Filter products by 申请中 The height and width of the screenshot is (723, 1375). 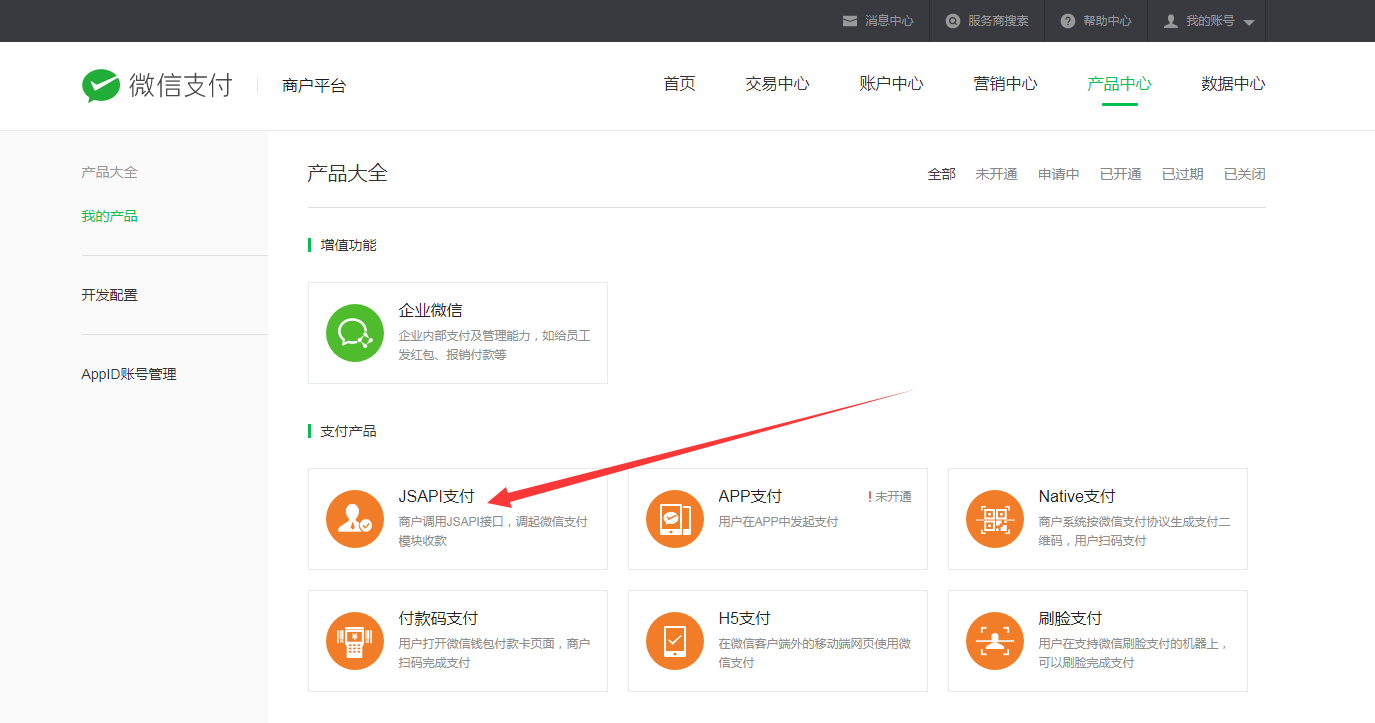click(1058, 174)
